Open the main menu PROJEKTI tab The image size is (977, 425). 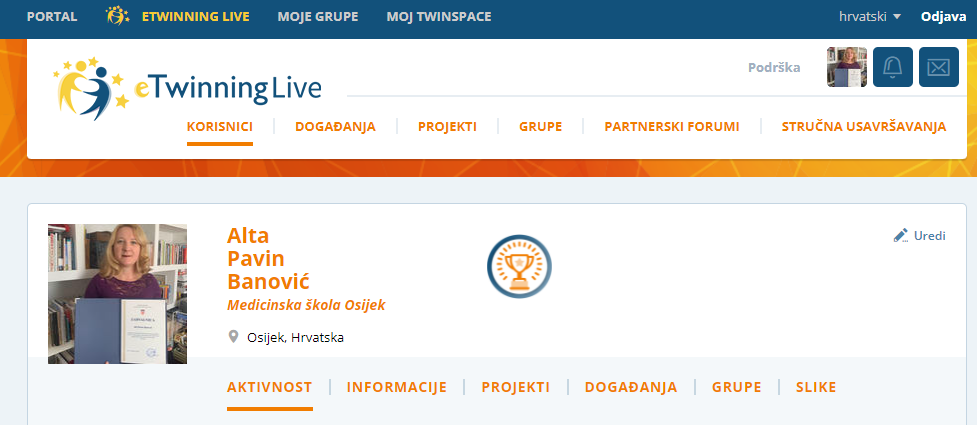coord(447,127)
